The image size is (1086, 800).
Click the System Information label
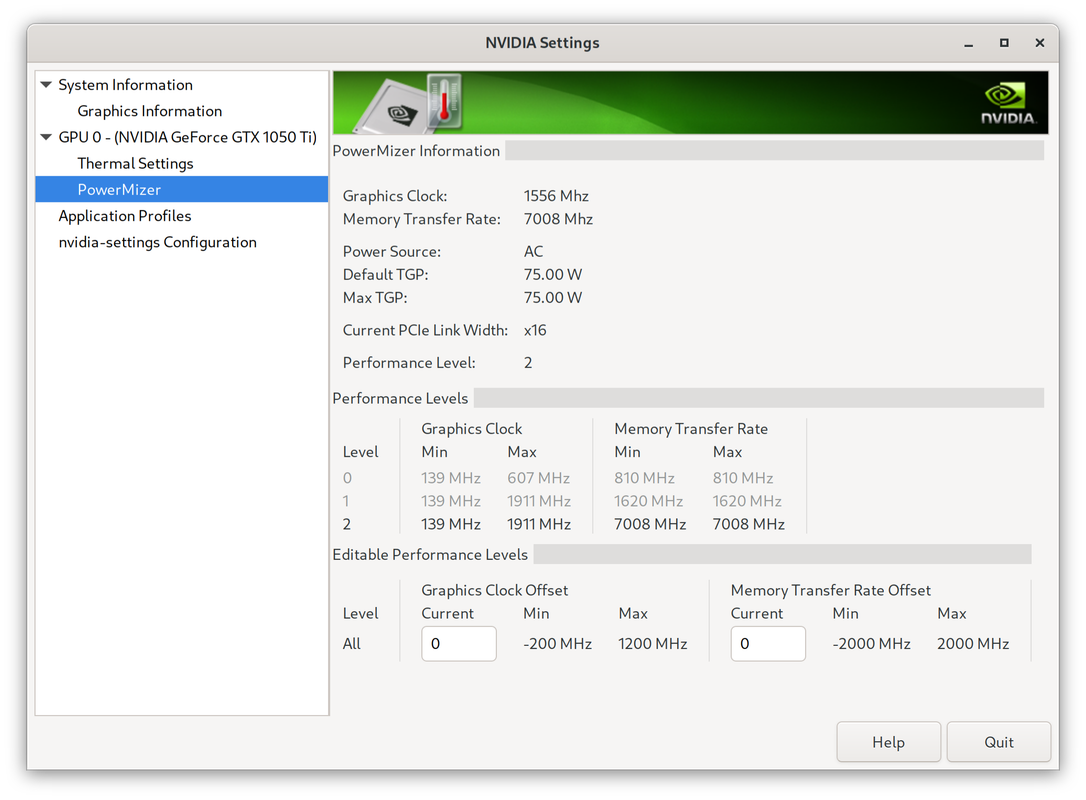pyautogui.click(x=125, y=85)
